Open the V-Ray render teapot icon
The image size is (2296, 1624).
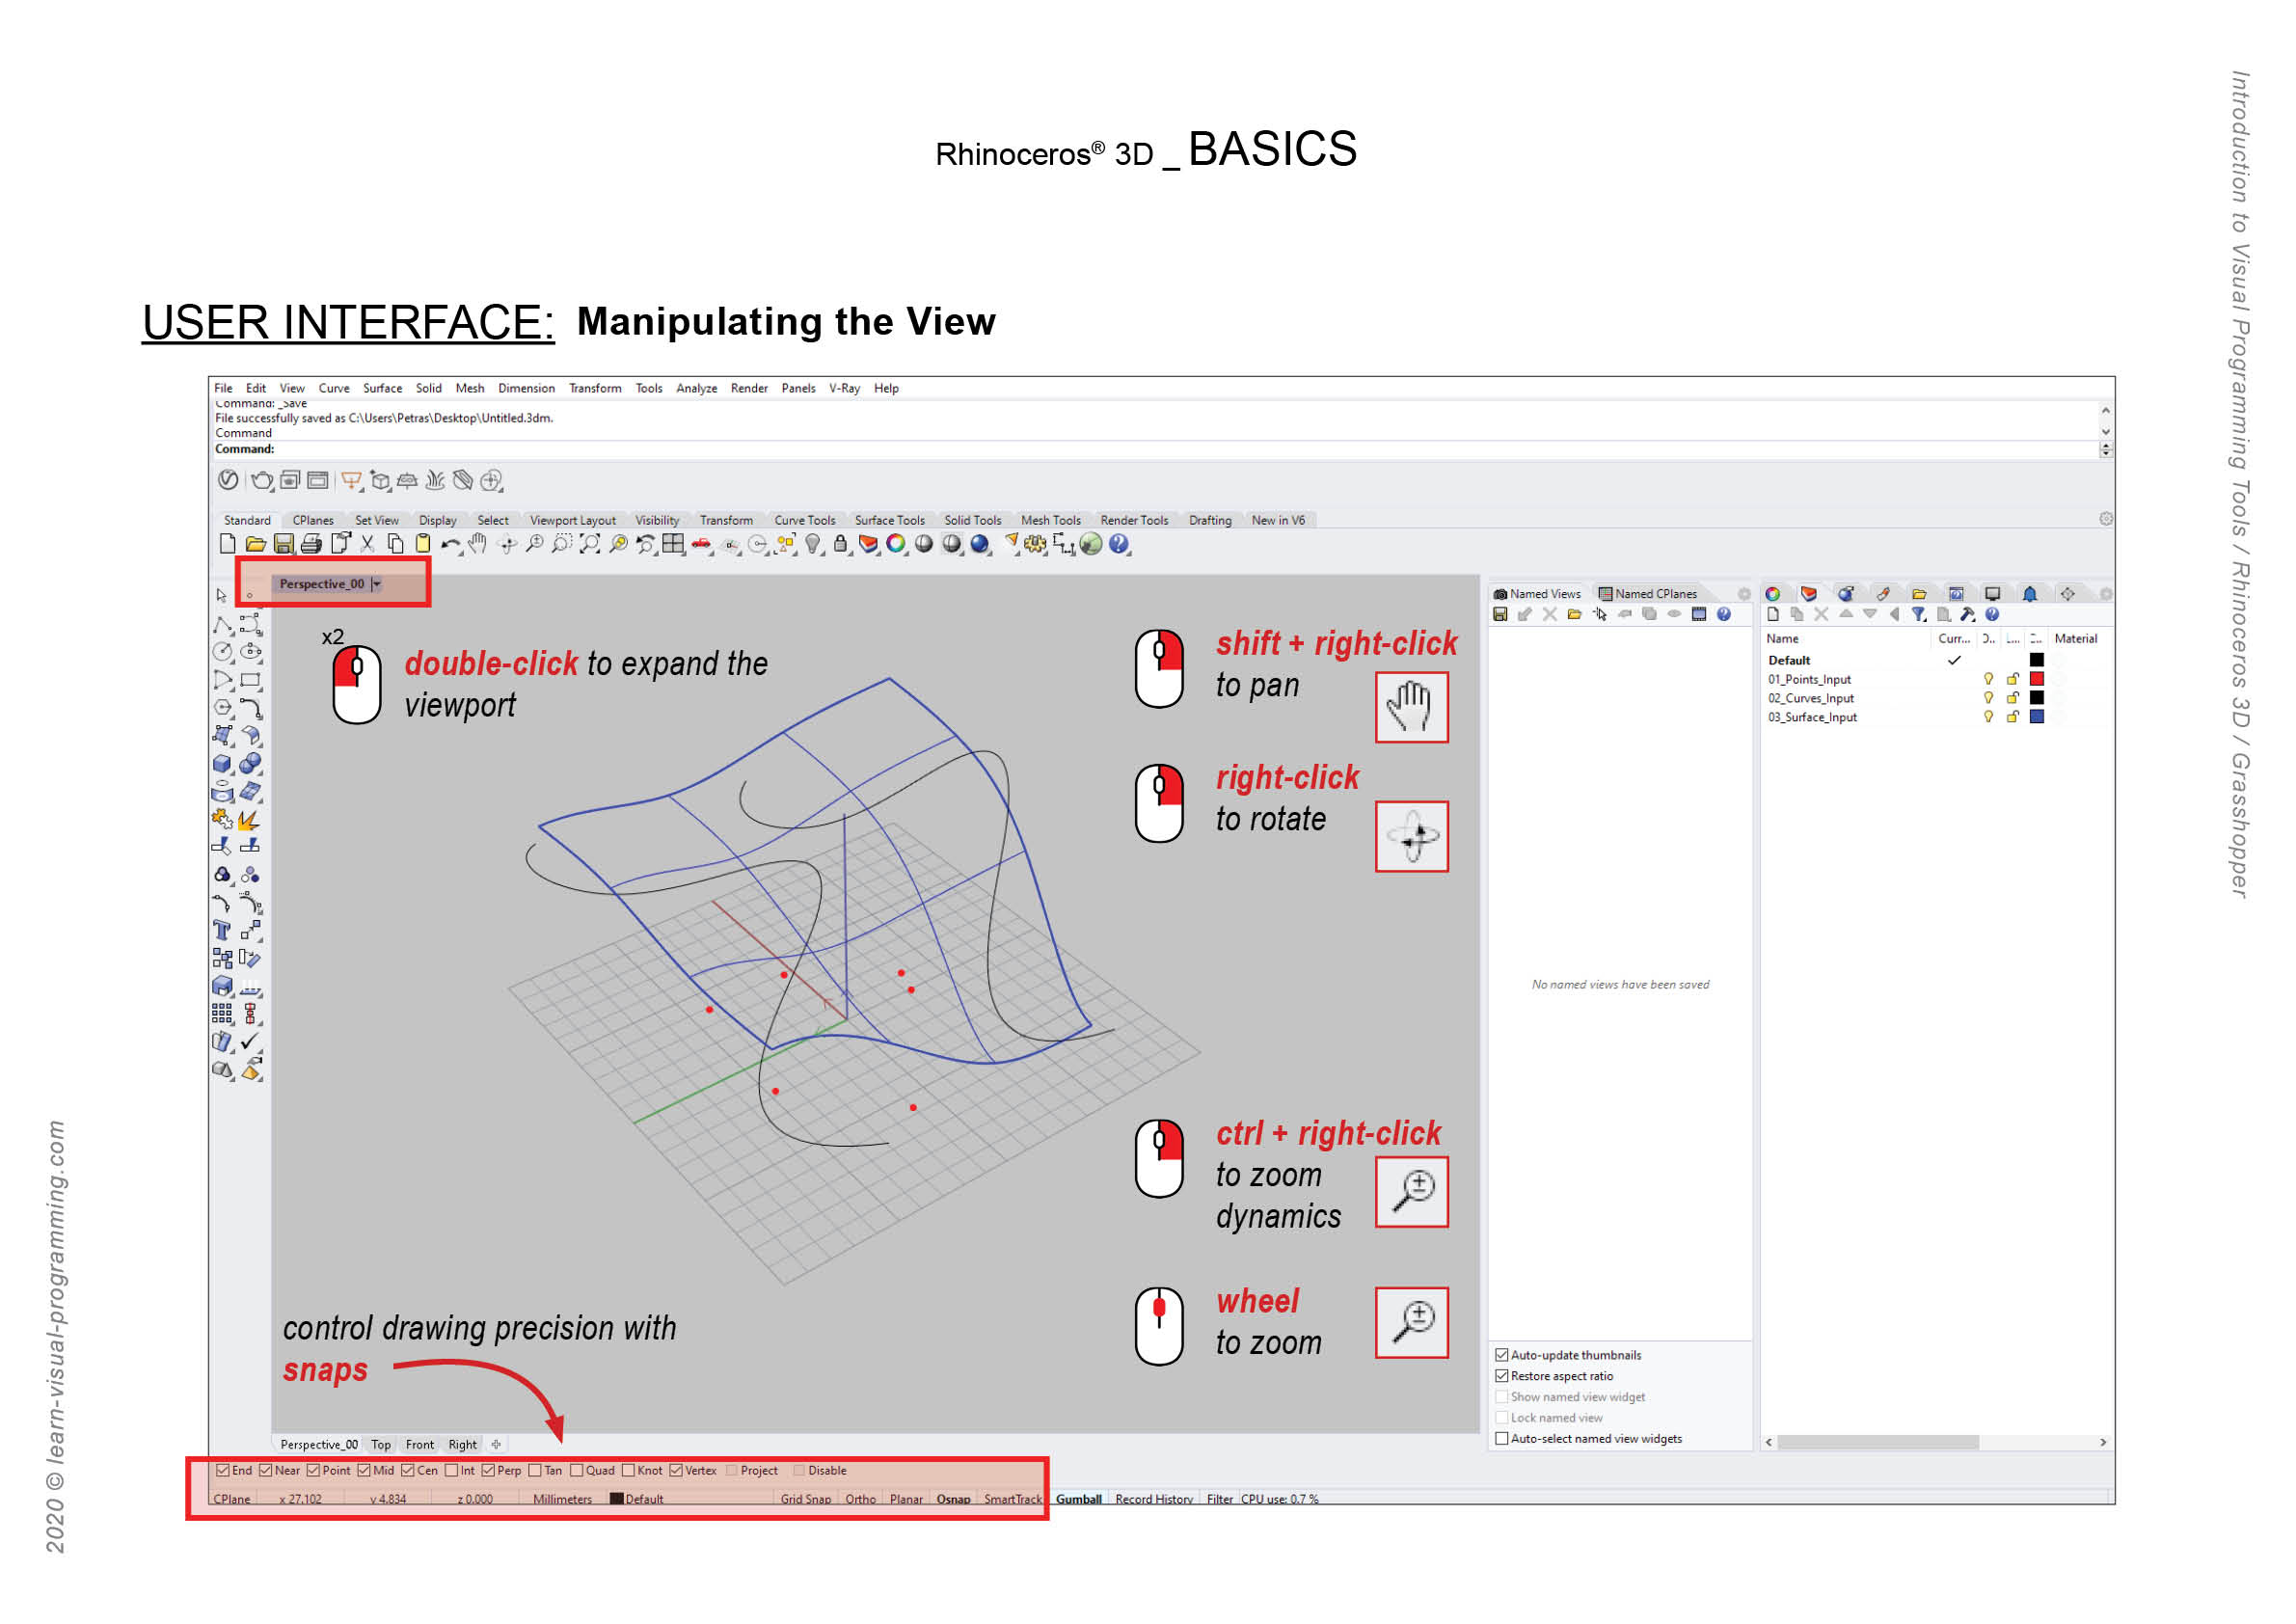click(x=263, y=481)
